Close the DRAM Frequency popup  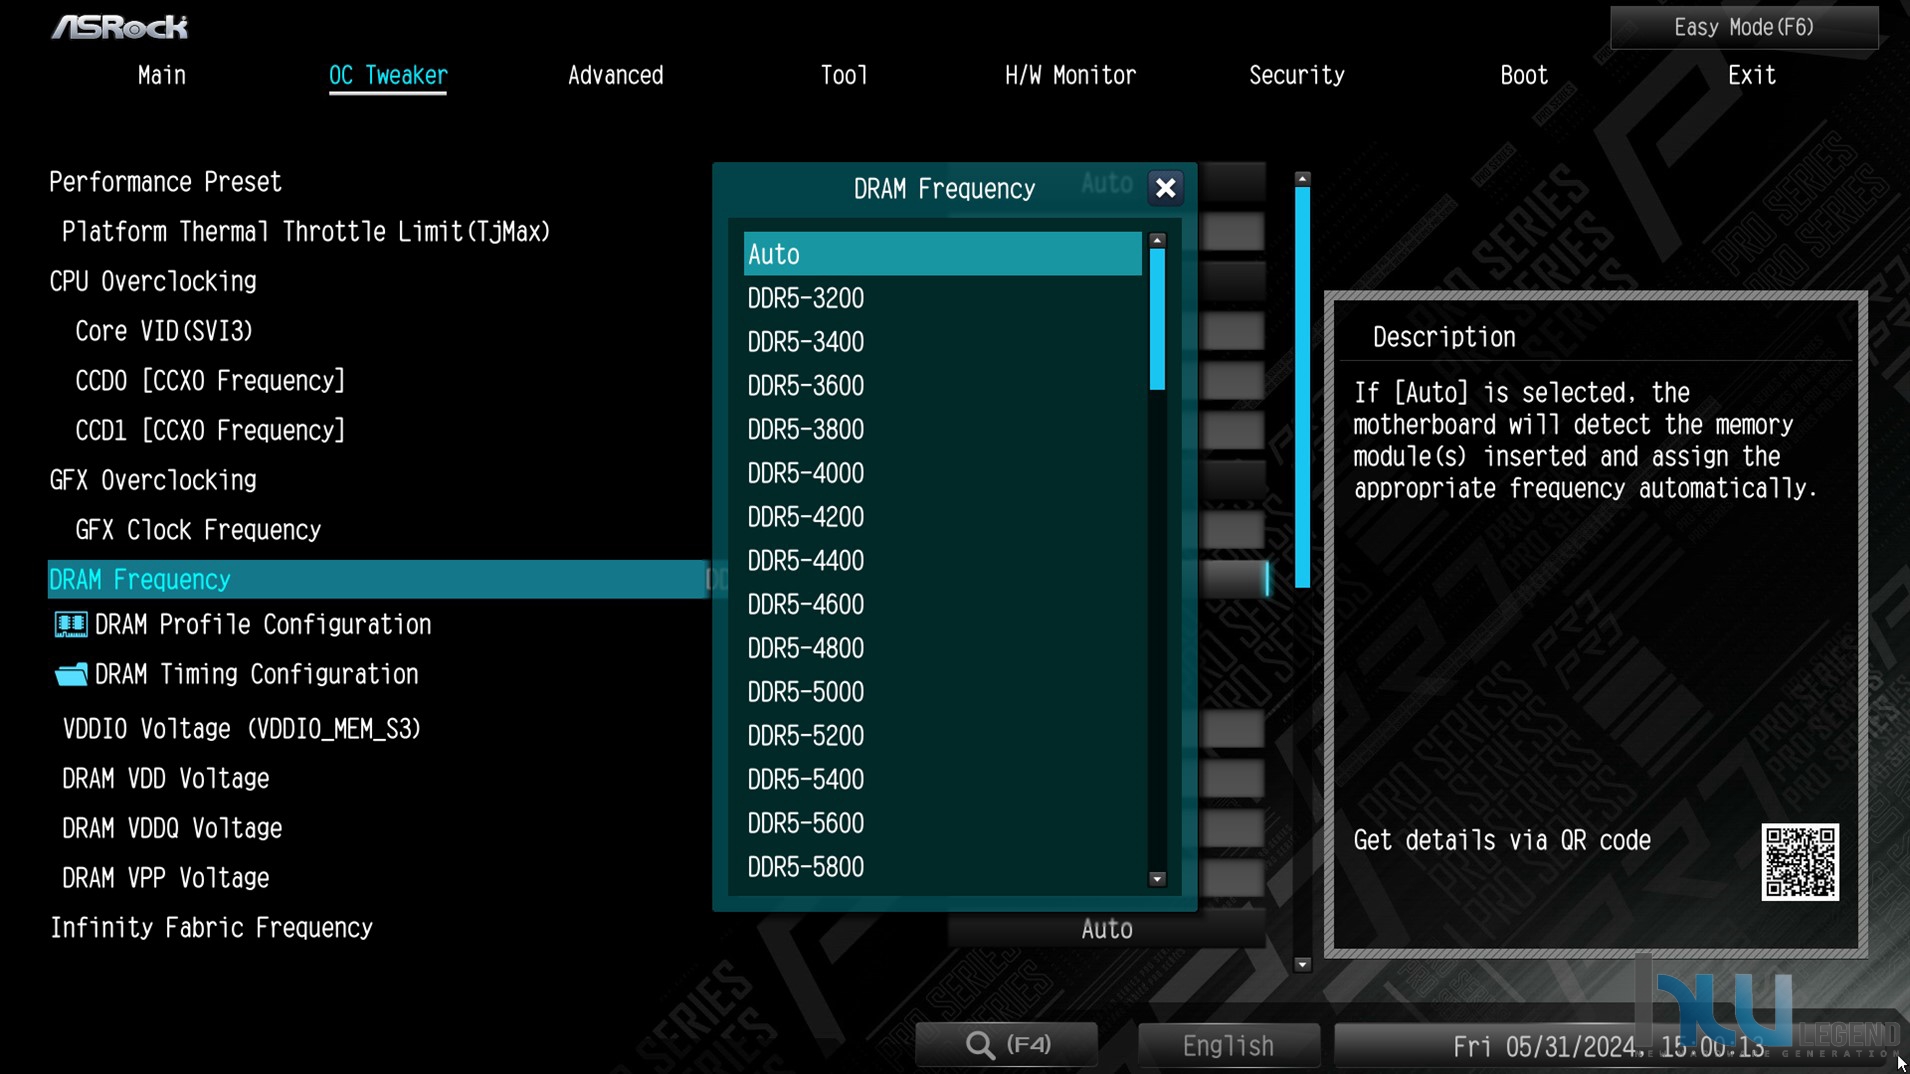[x=1165, y=188]
